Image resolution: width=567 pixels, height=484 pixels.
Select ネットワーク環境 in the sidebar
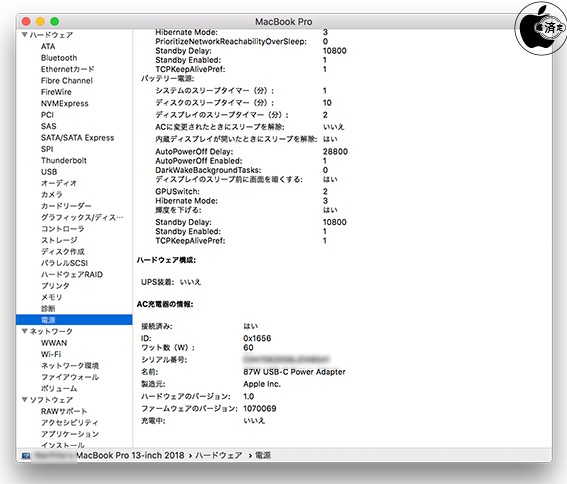click(69, 366)
